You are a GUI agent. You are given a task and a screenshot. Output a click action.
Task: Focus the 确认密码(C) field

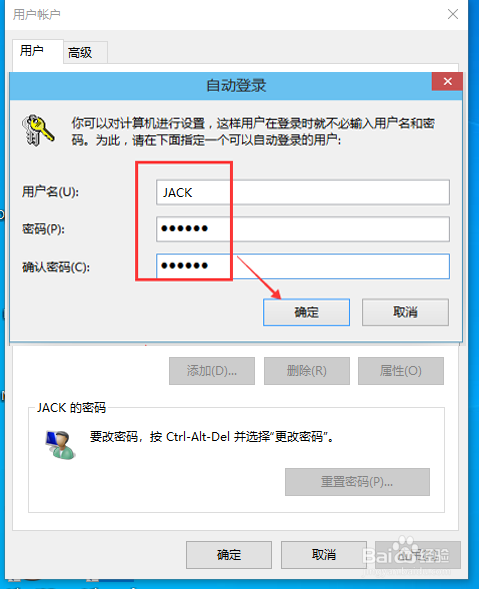303,266
